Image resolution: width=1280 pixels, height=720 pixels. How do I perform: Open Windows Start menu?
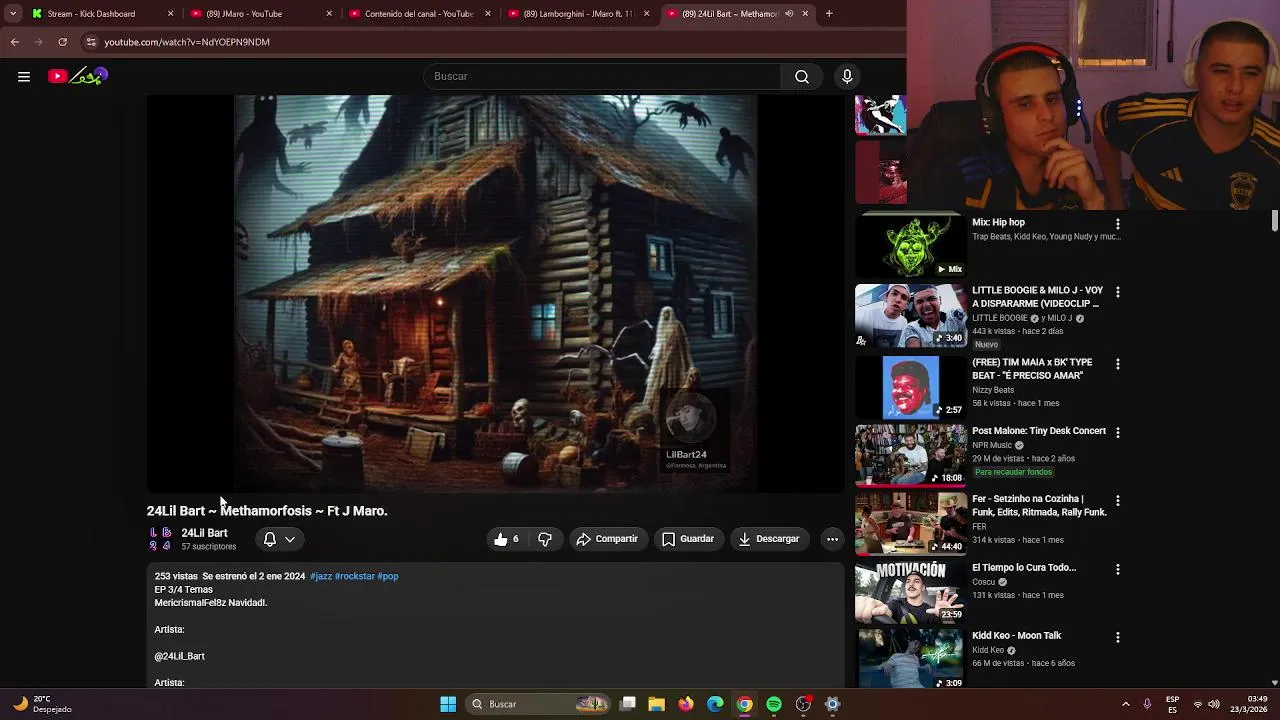point(448,704)
